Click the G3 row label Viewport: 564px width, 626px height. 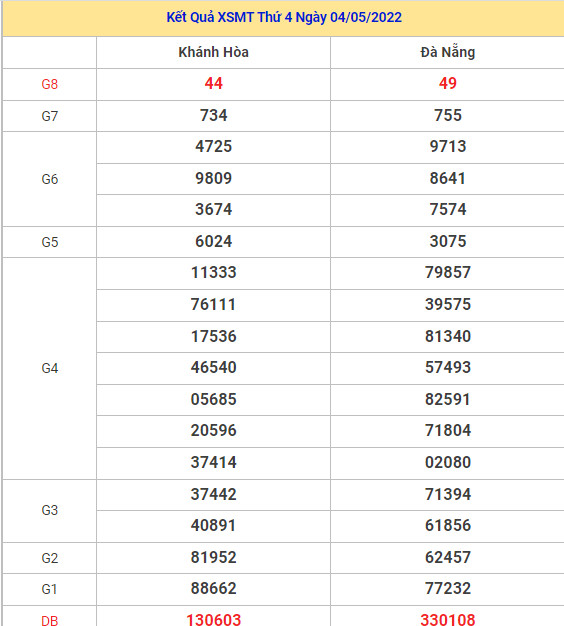pos(50,511)
